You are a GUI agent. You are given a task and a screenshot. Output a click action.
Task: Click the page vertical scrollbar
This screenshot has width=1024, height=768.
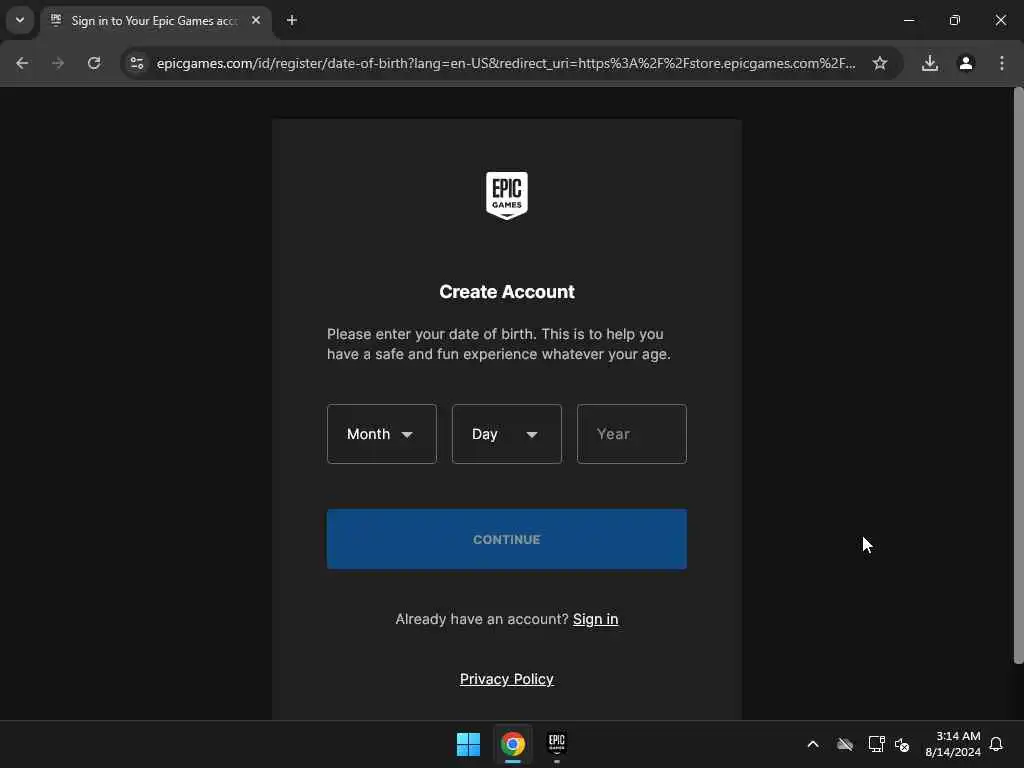coord(1018,376)
